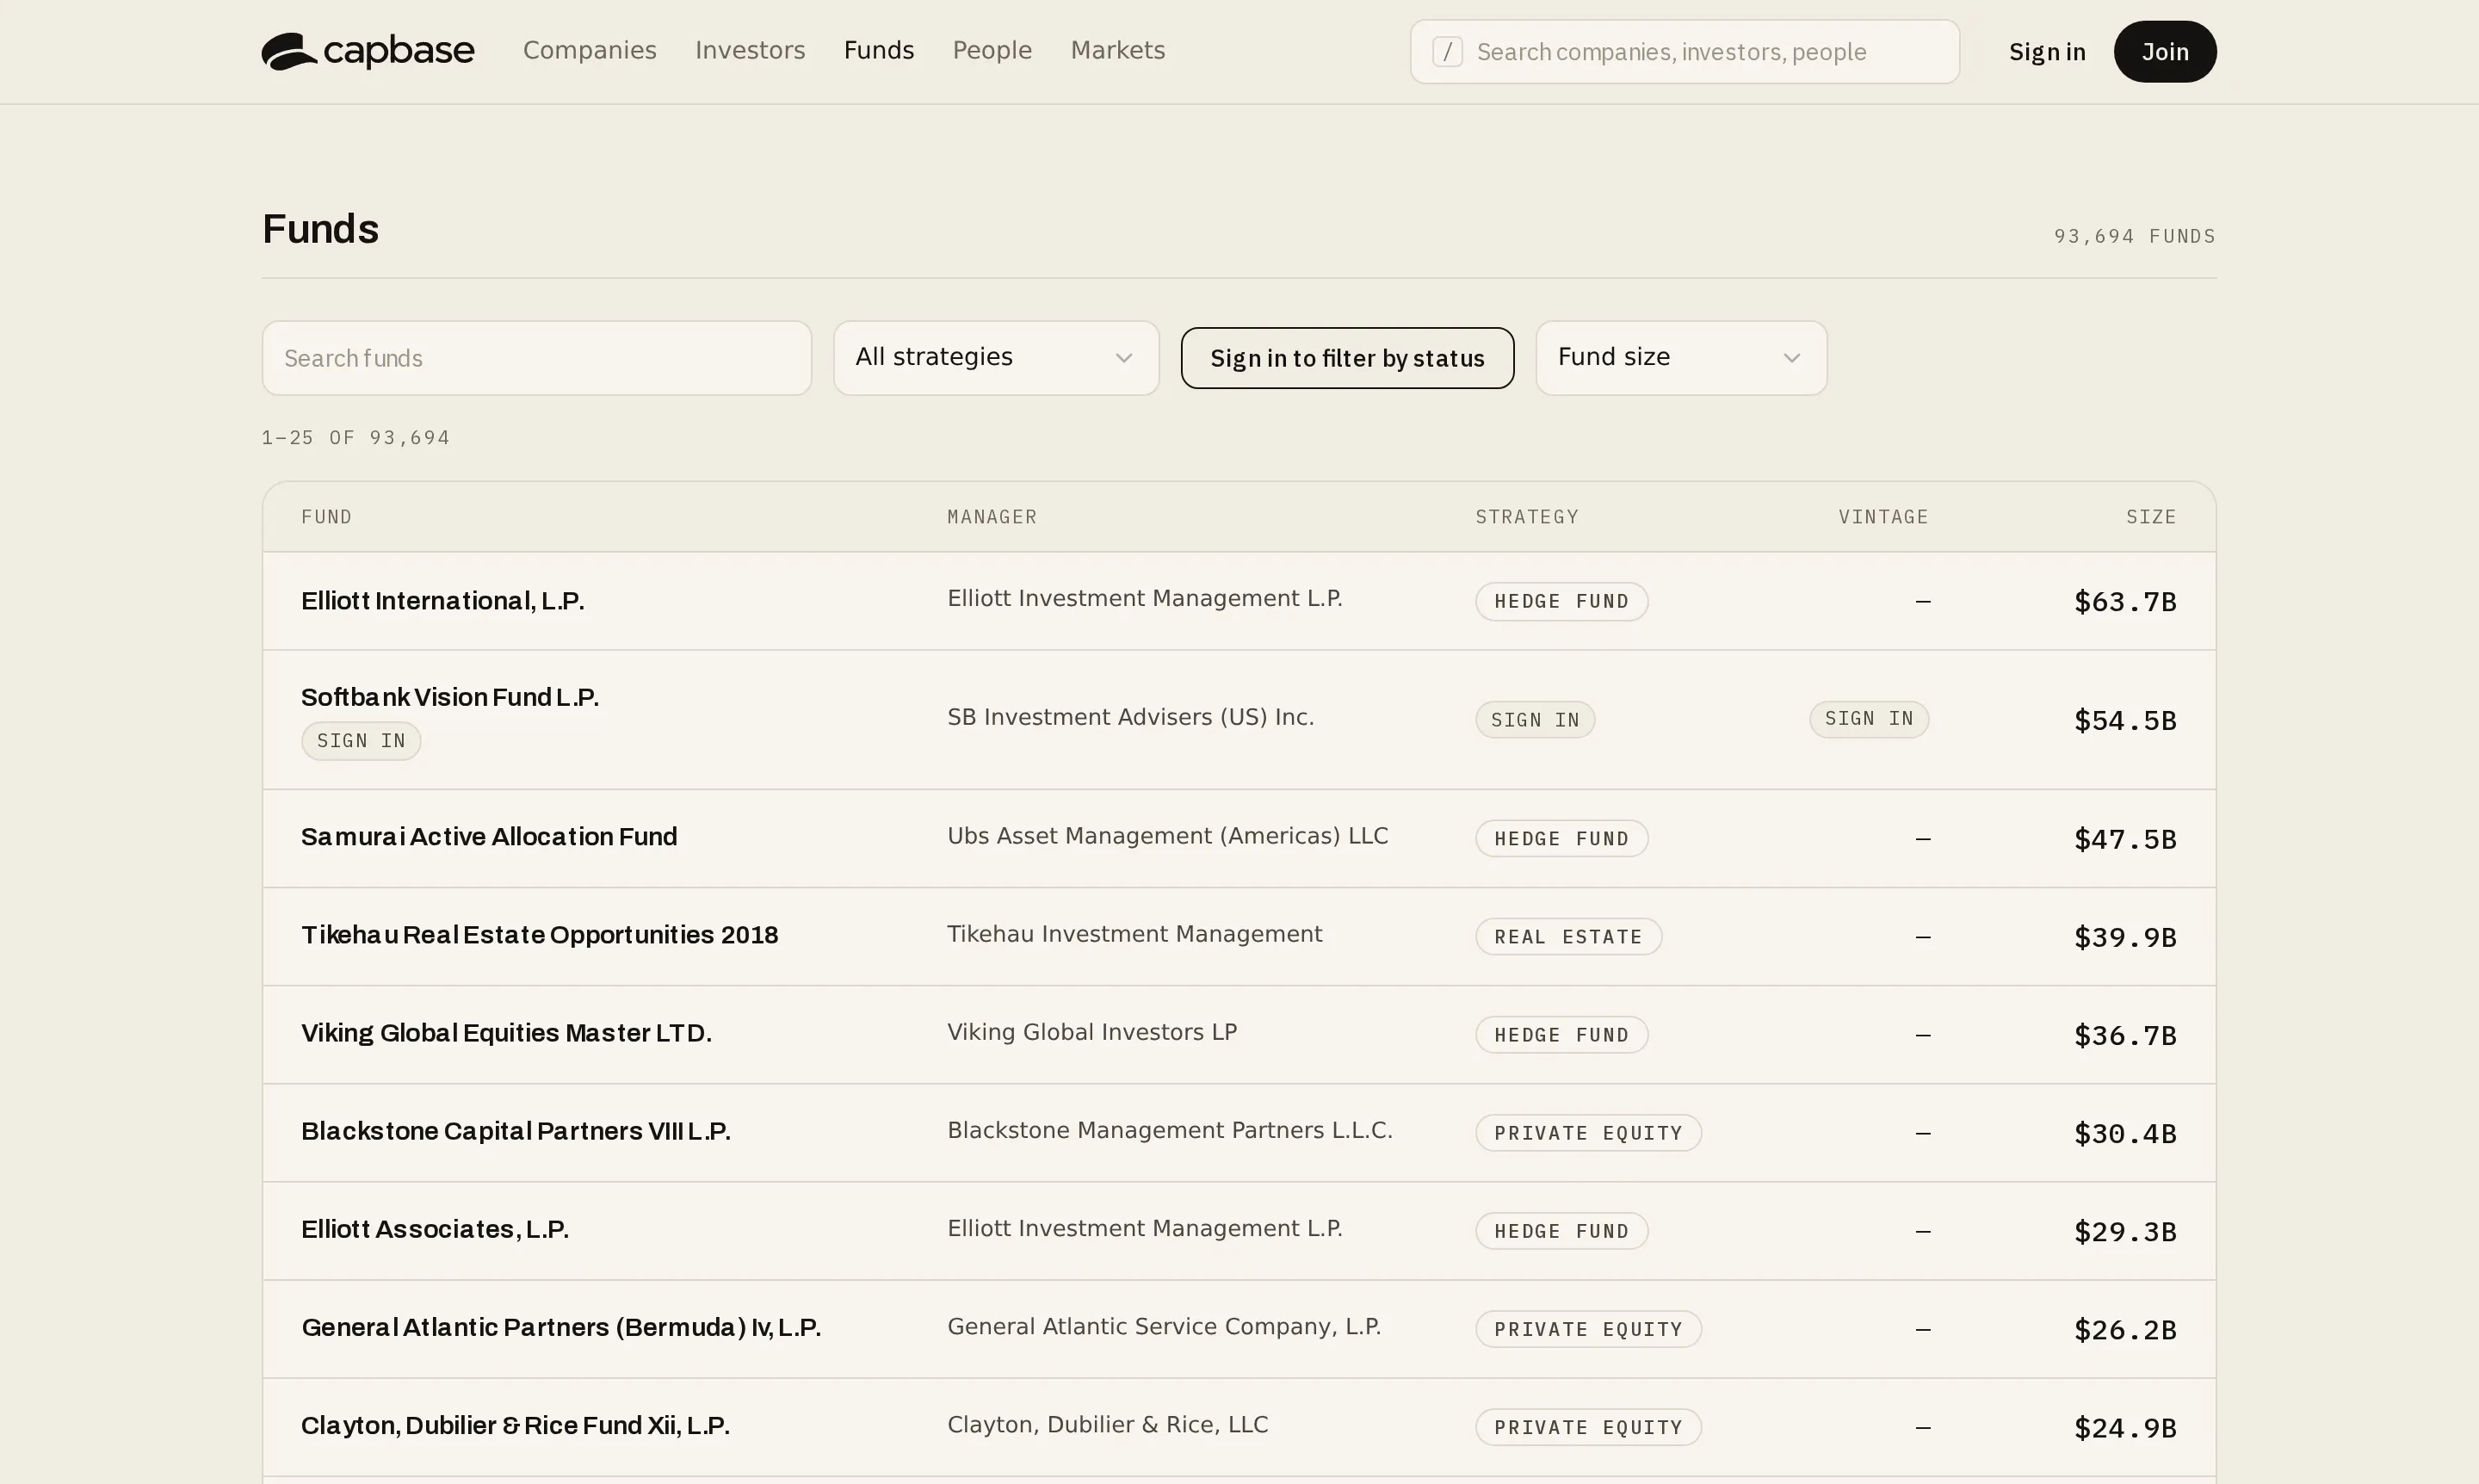
Task: Click the Sign in link
Action: 2047,51
